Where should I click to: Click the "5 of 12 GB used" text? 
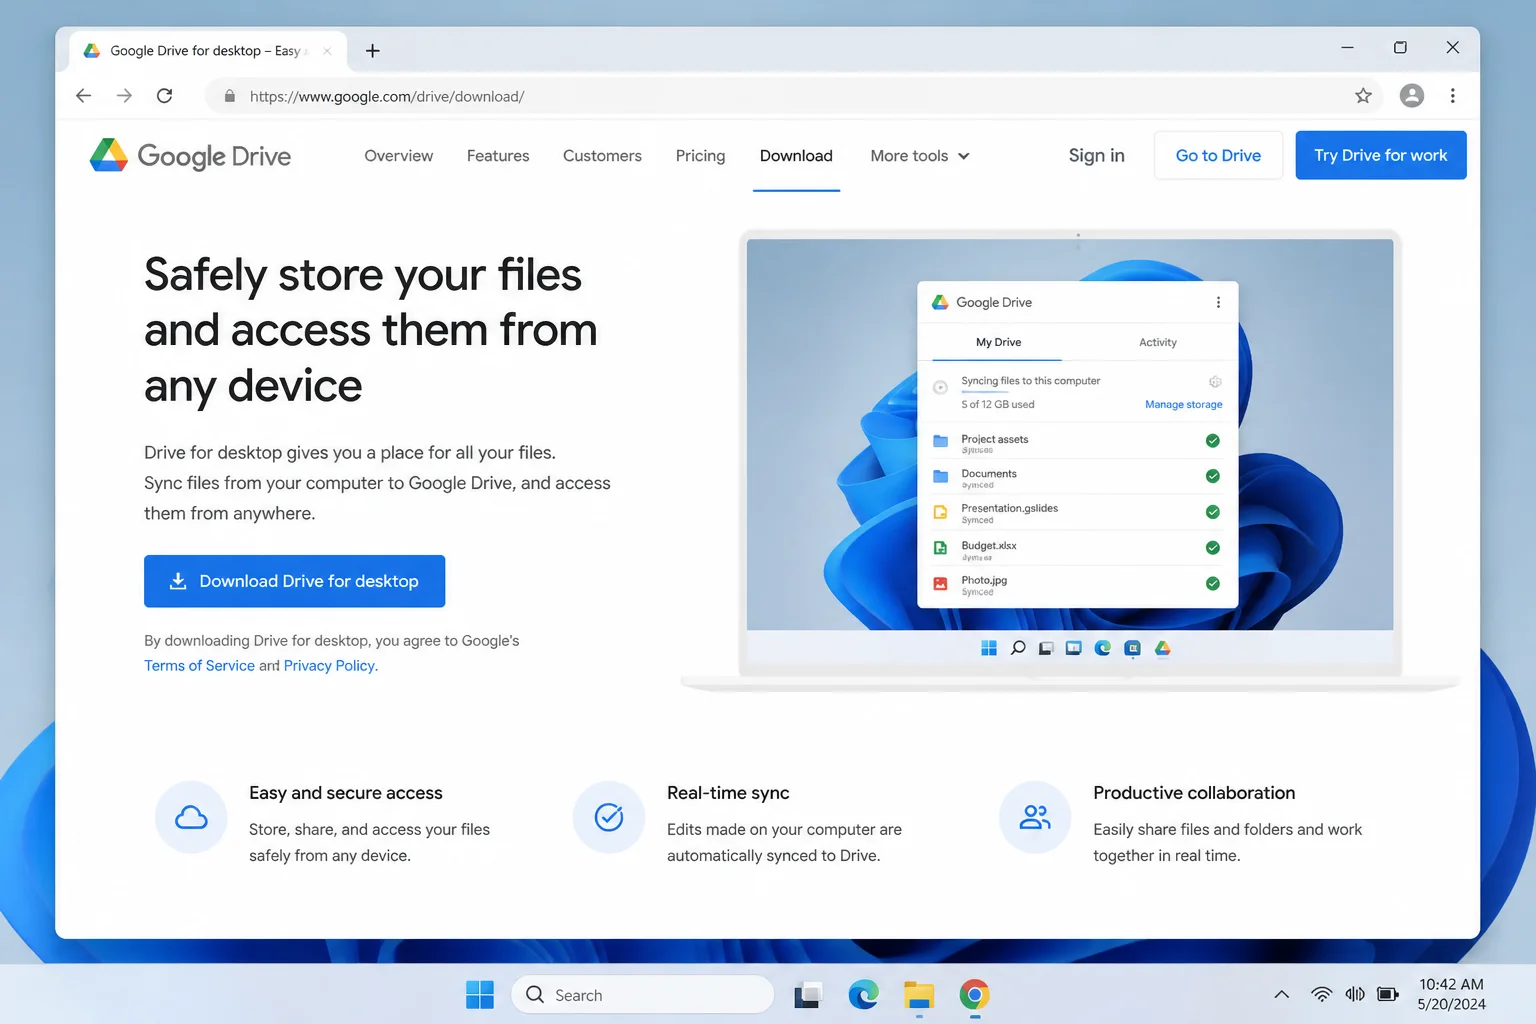[998, 405]
